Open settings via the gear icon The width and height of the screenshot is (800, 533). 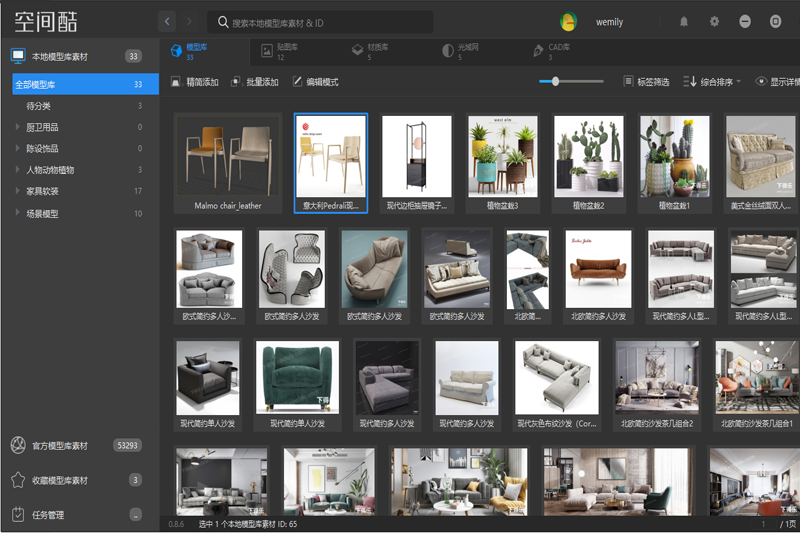[714, 21]
